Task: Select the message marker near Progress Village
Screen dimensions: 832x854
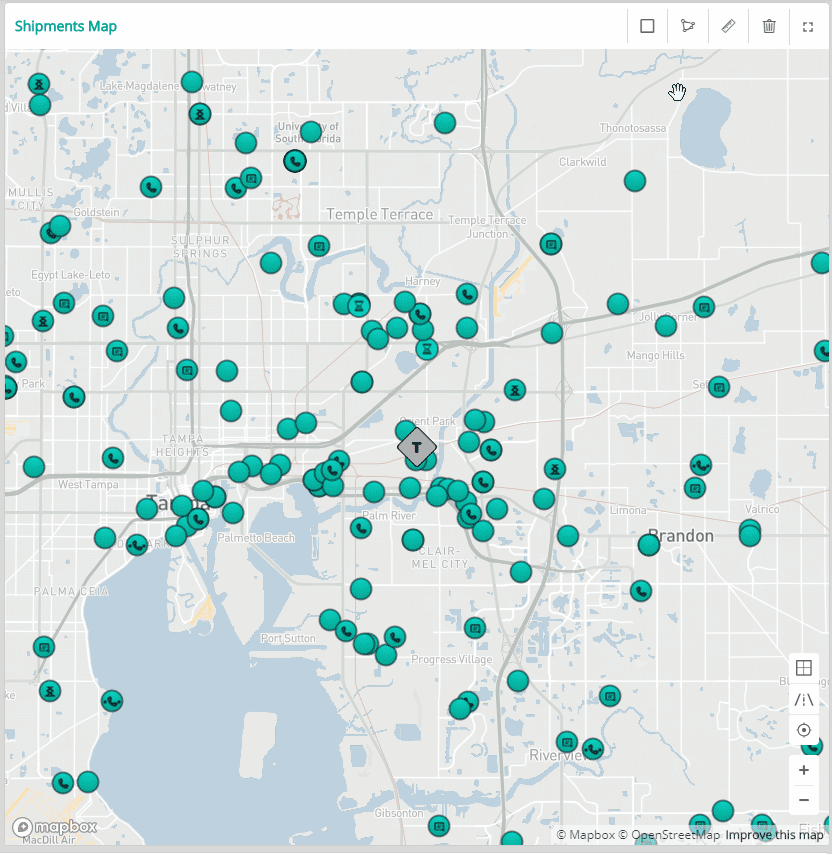Action: [475, 628]
